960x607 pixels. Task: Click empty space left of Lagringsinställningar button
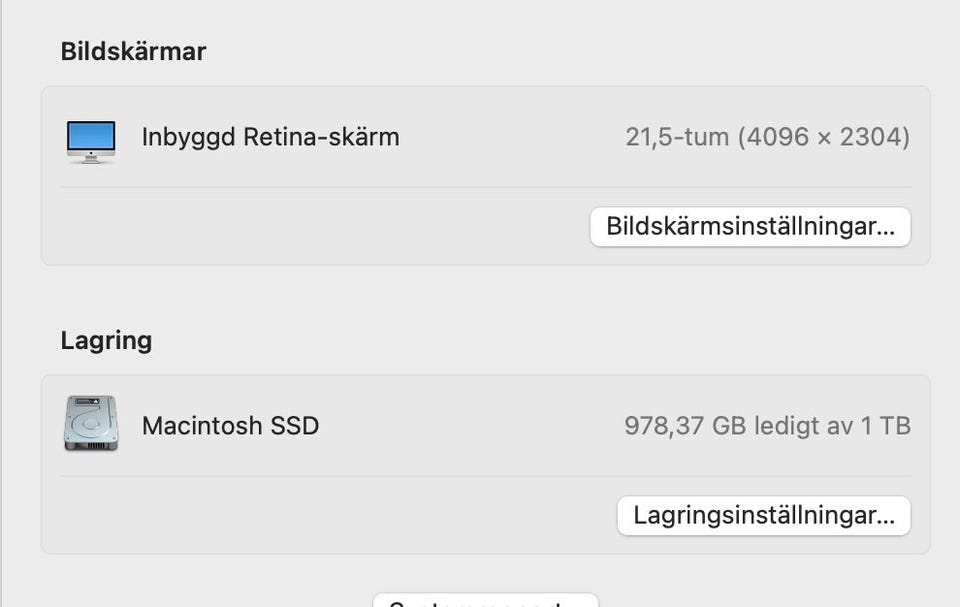point(330,516)
